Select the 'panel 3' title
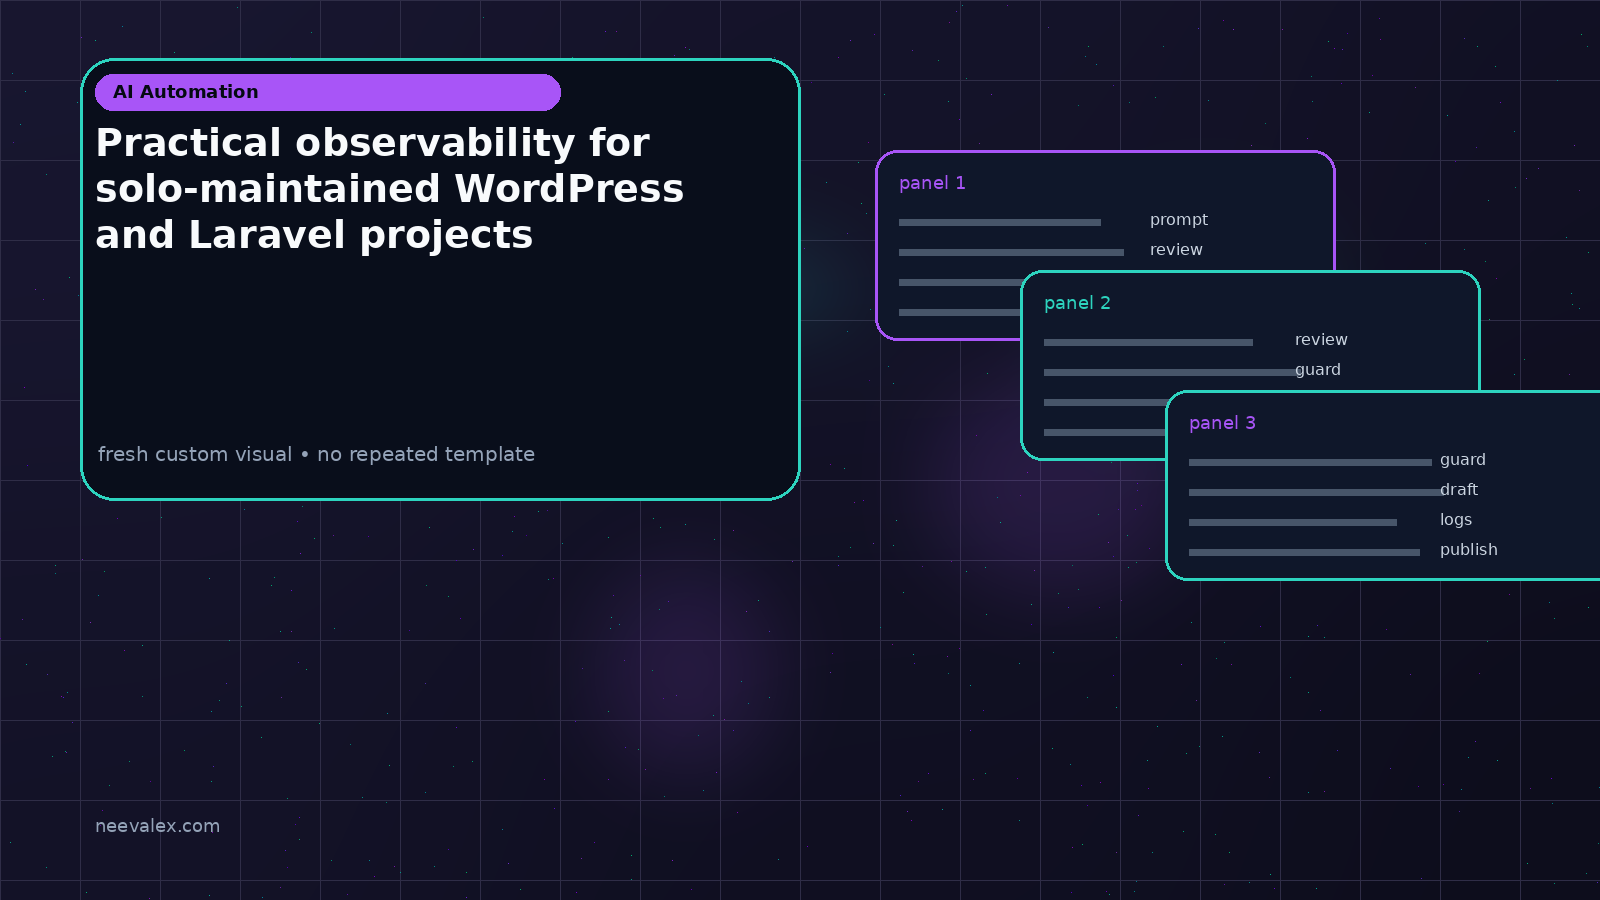The image size is (1600, 900). pos(1222,423)
